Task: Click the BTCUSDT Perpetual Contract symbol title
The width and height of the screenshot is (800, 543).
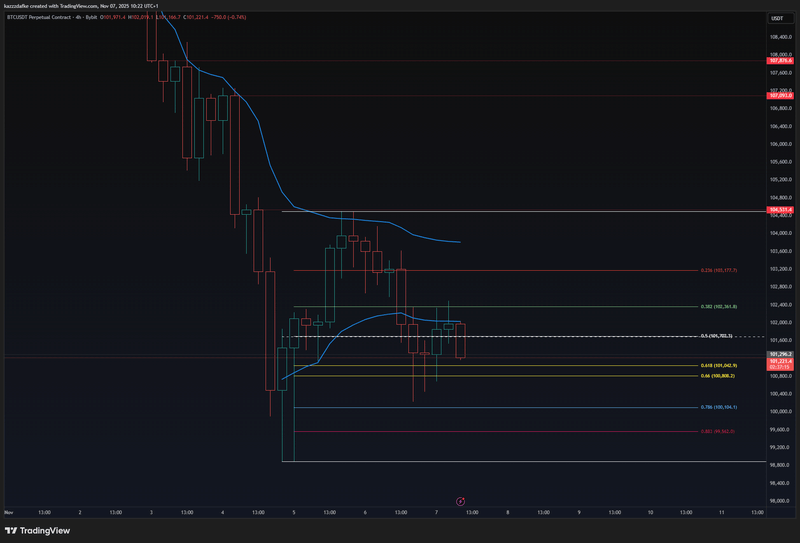Action: click(38, 17)
